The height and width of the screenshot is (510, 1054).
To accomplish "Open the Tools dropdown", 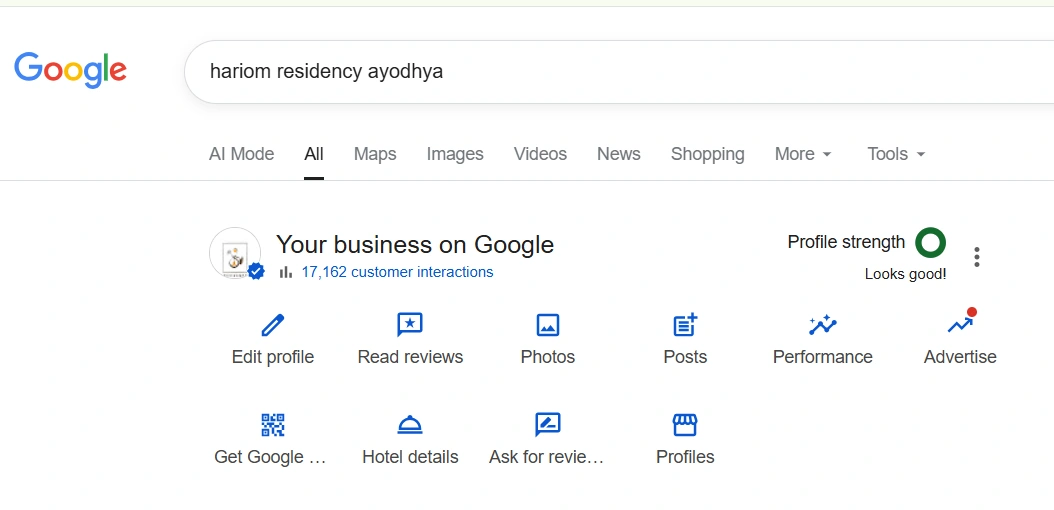I will click(x=896, y=154).
